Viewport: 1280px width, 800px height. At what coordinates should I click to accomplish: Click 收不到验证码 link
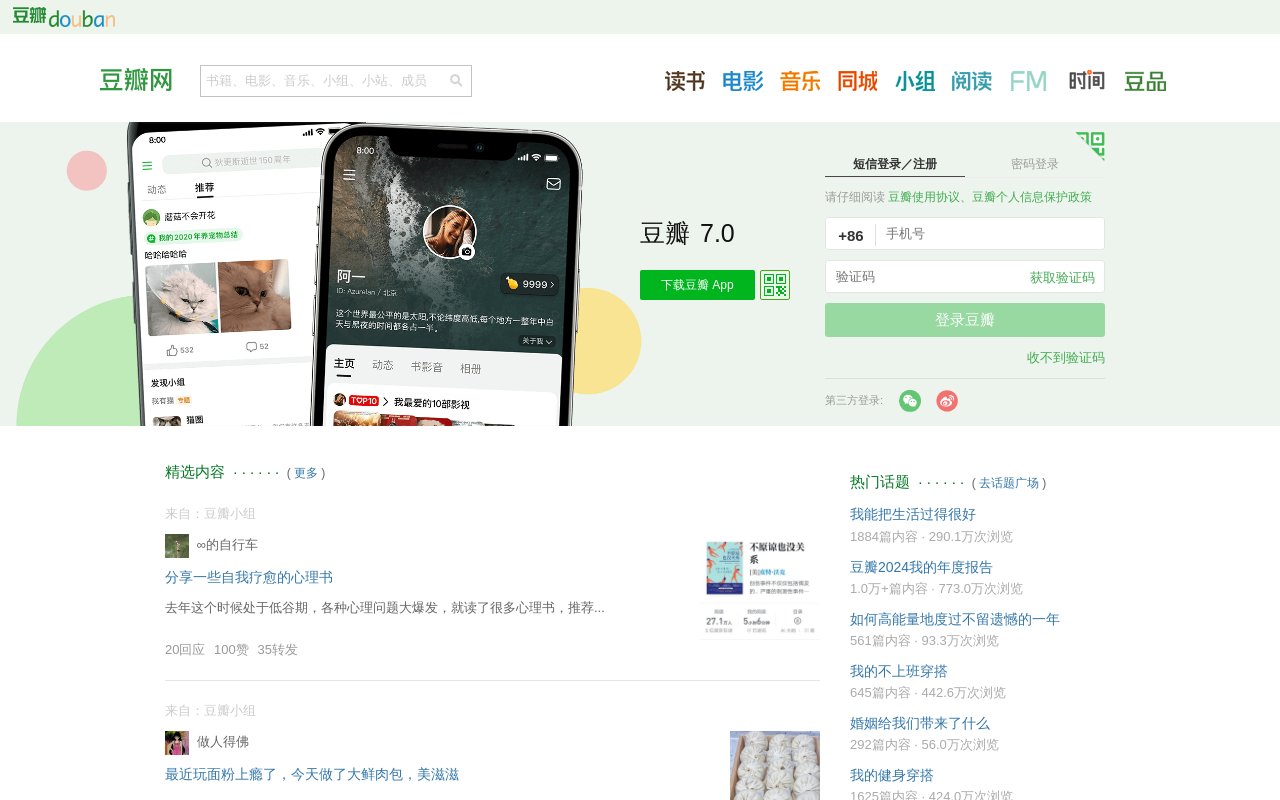click(x=1066, y=358)
